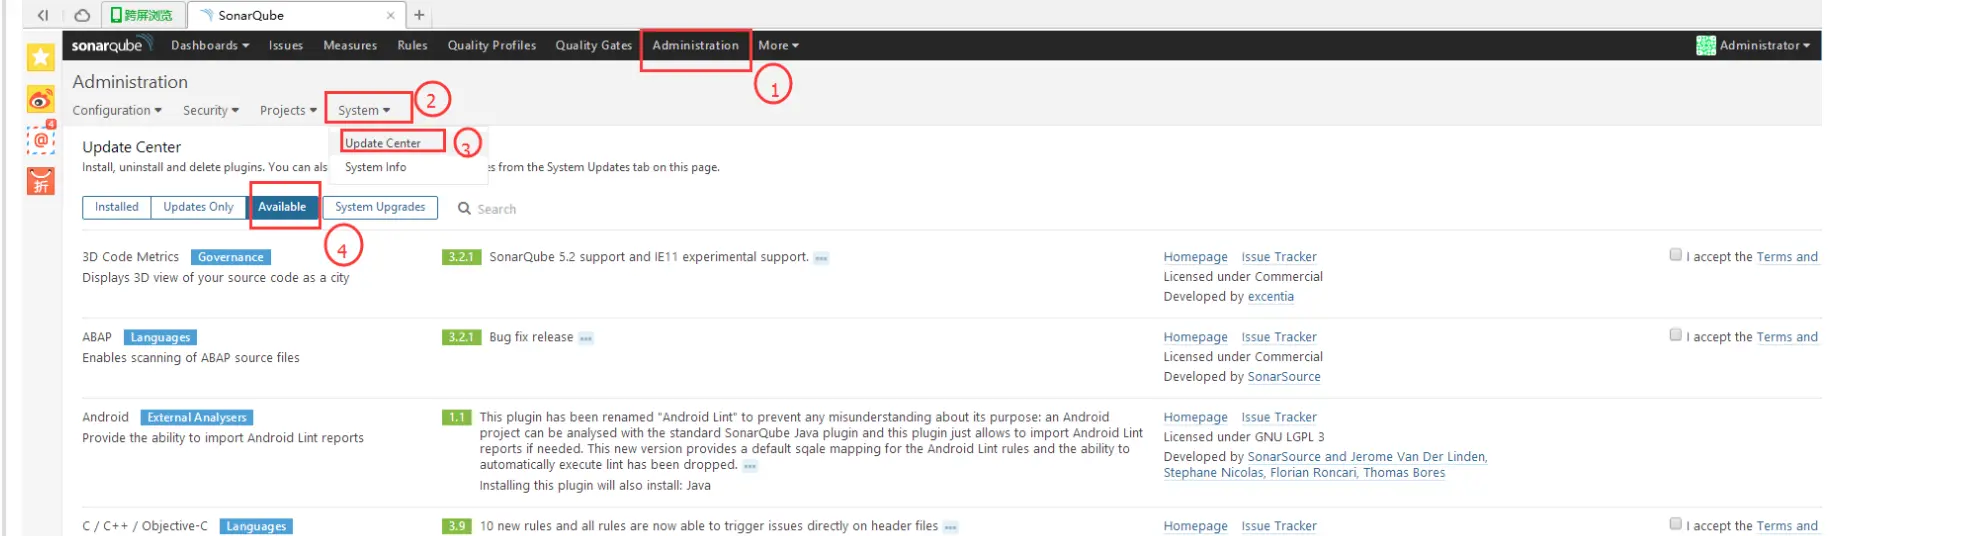
Task: Click the External Analysers tag
Action: pos(197,417)
